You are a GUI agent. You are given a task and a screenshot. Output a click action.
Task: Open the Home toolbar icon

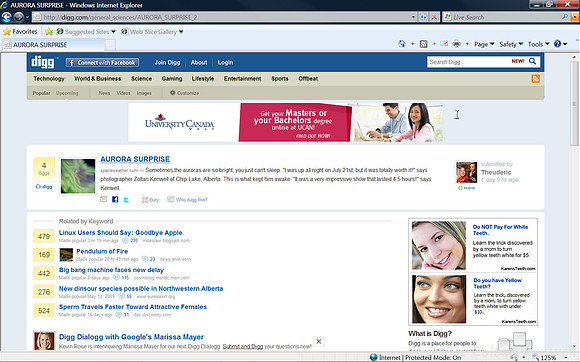(x=402, y=44)
